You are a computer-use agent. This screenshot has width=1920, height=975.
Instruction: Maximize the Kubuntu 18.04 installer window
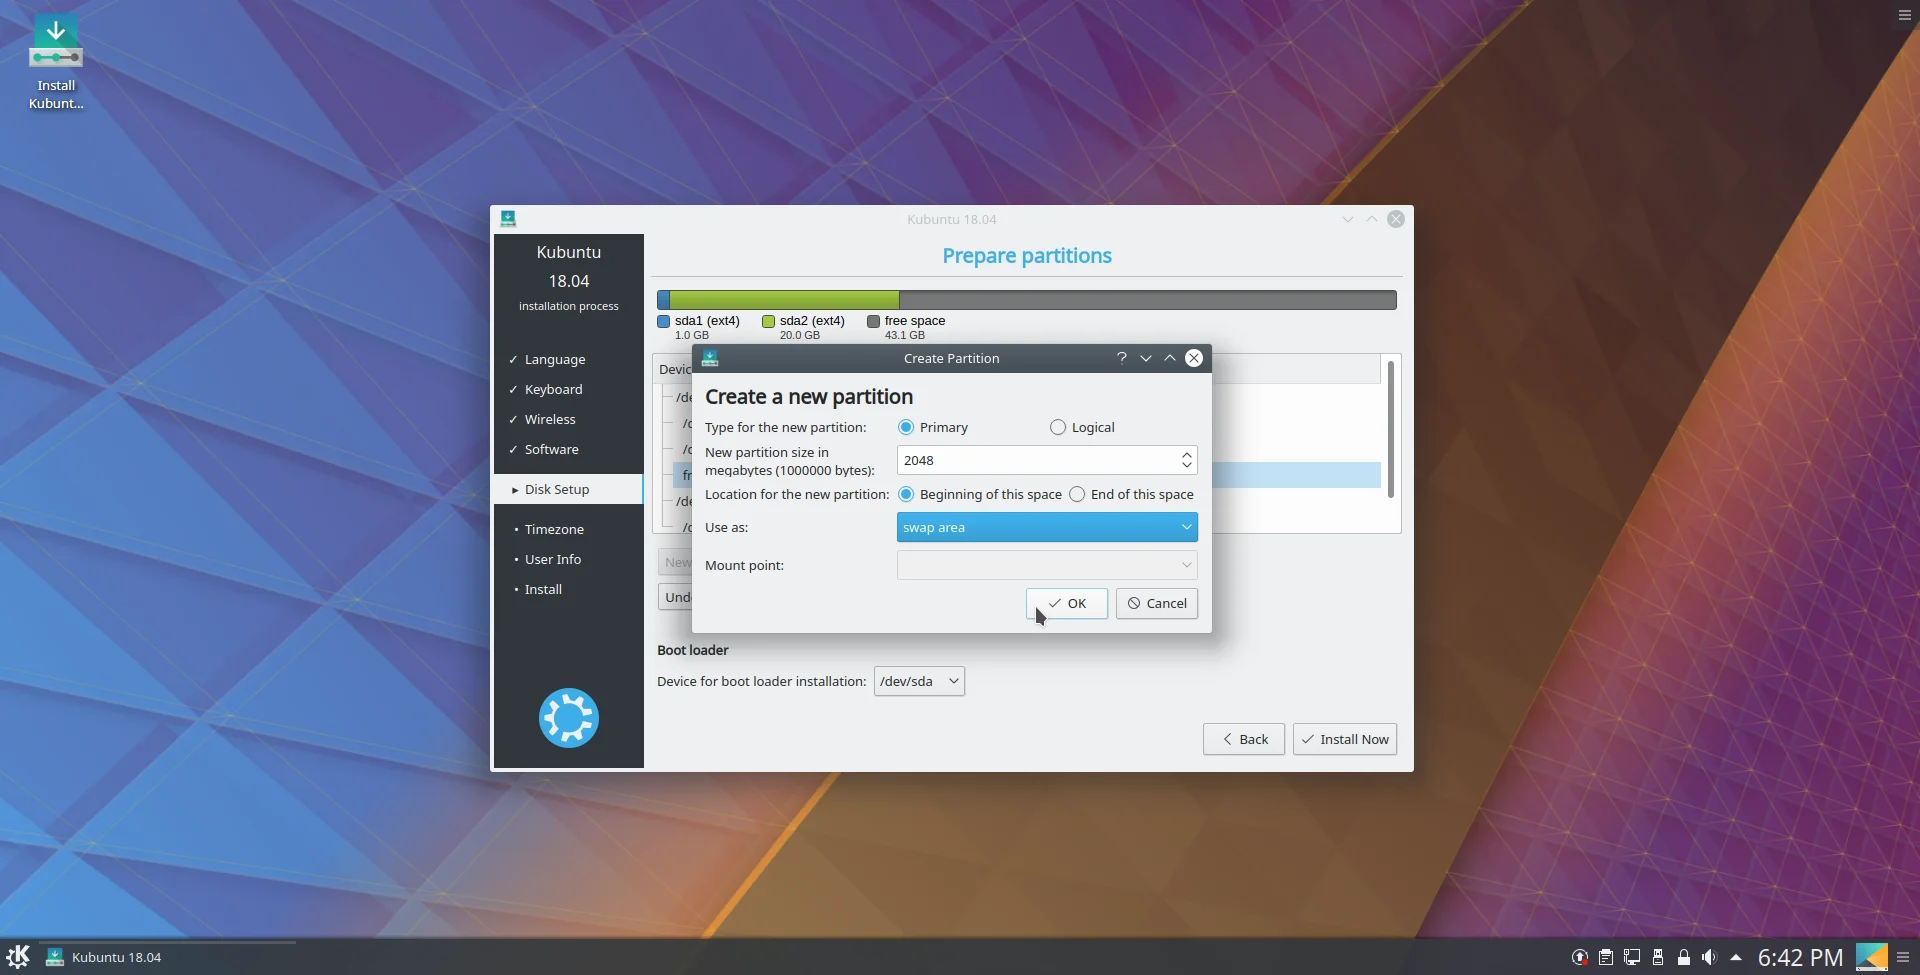click(1372, 219)
